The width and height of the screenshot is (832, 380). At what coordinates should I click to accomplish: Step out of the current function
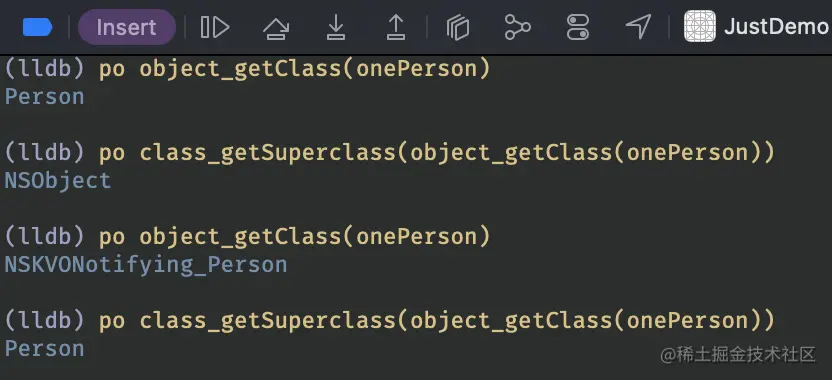[x=396, y=27]
